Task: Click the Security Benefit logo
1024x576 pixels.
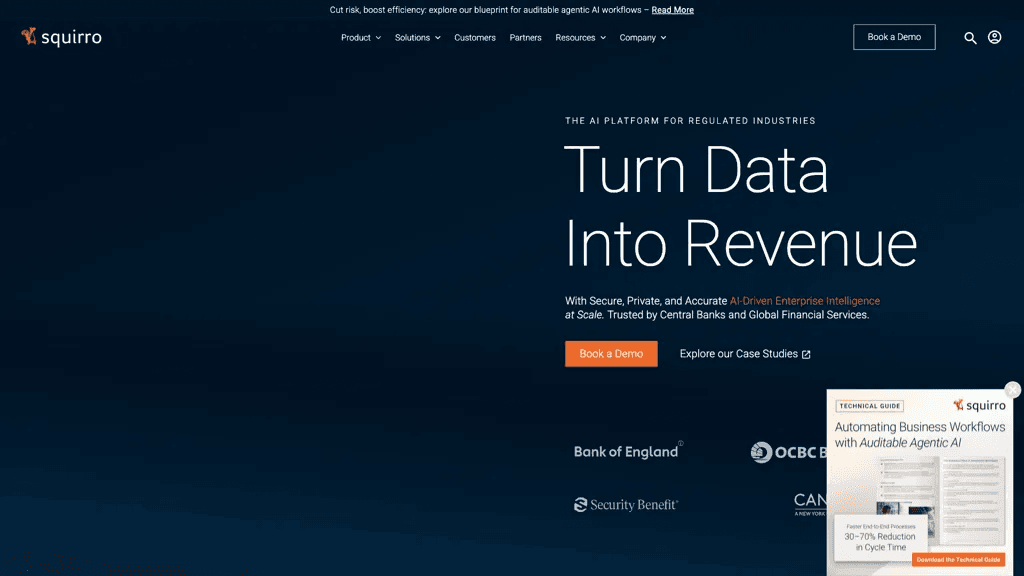Action: coord(626,505)
